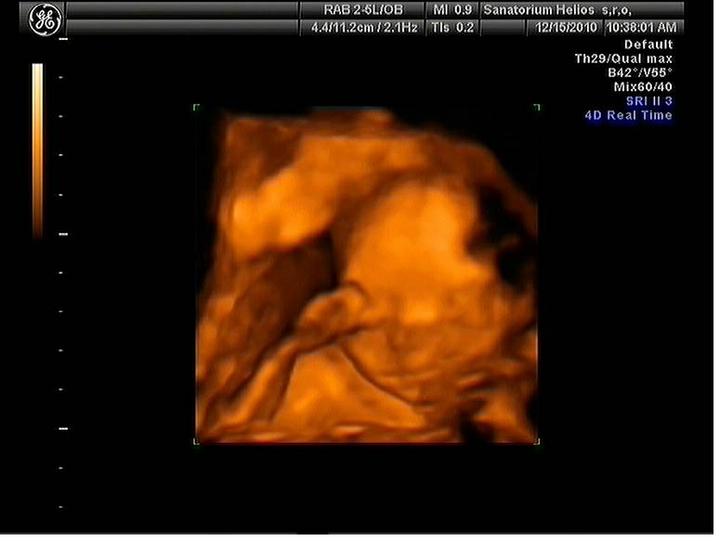
Task: Select the Default preset label
Action: click(x=648, y=45)
